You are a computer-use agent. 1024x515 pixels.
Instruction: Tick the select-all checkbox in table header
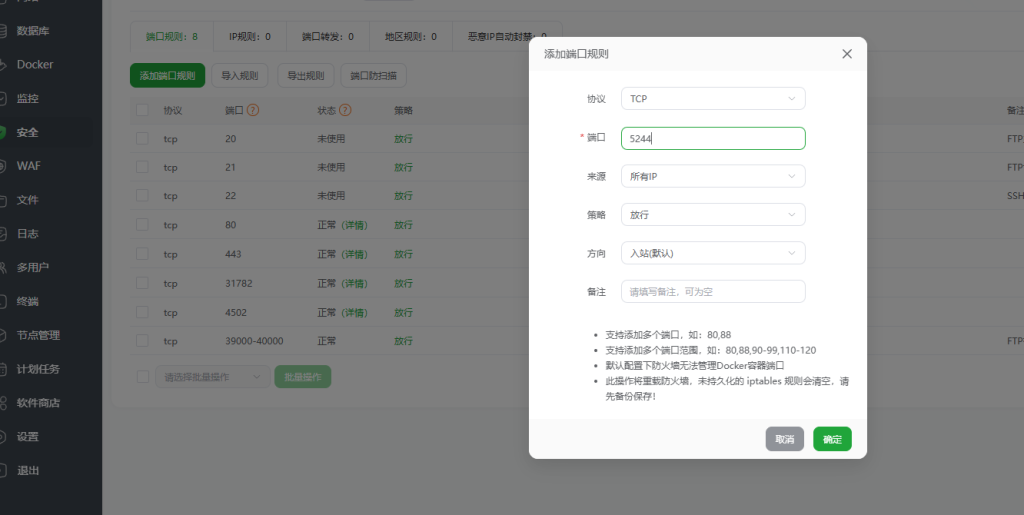coord(142,111)
